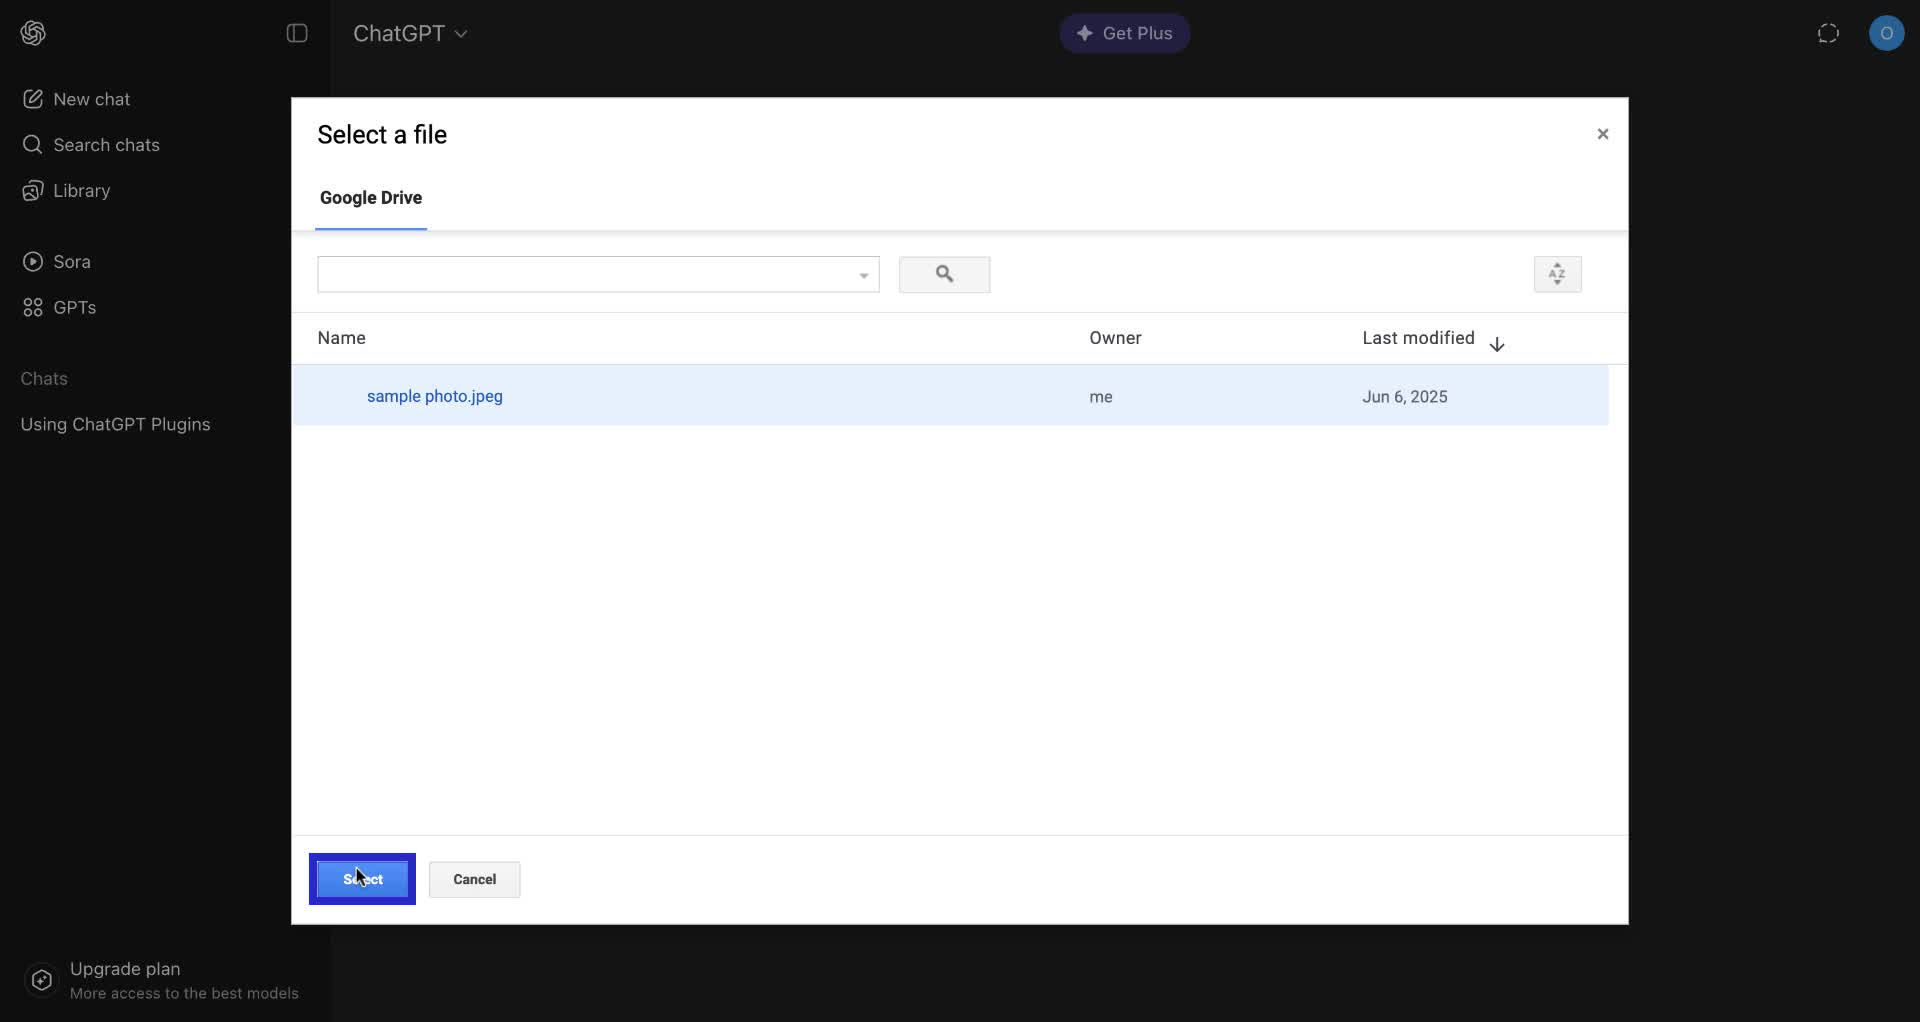The height and width of the screenshot is (1022, 1920).
Task: Expand the ChatGPT model selector
Action: pos(410,33)
